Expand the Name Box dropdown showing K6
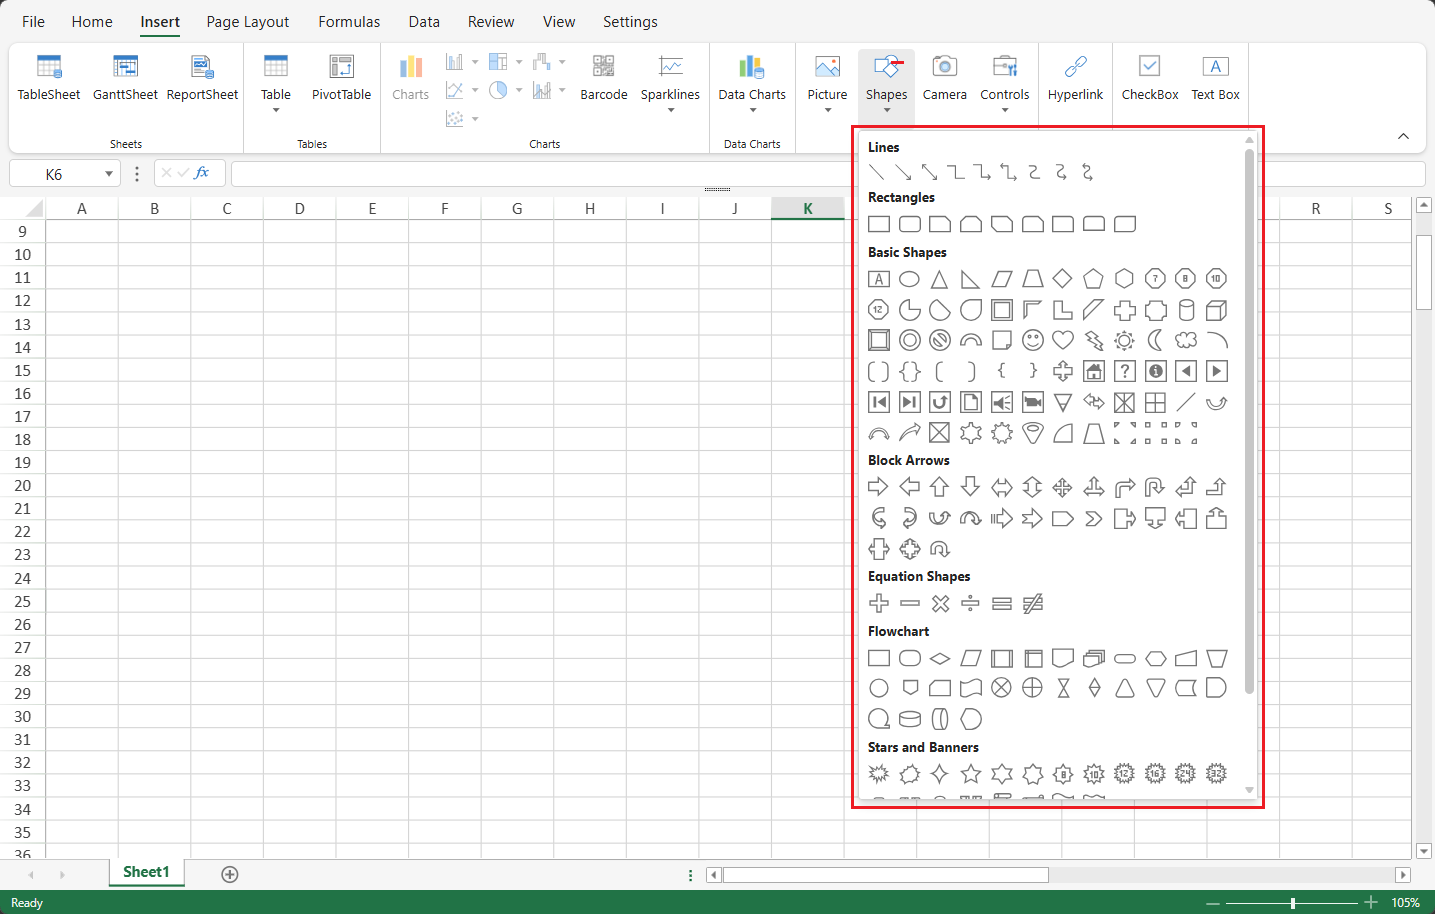Viewport: 1435px width, 914px height. (x=109, y=174)
